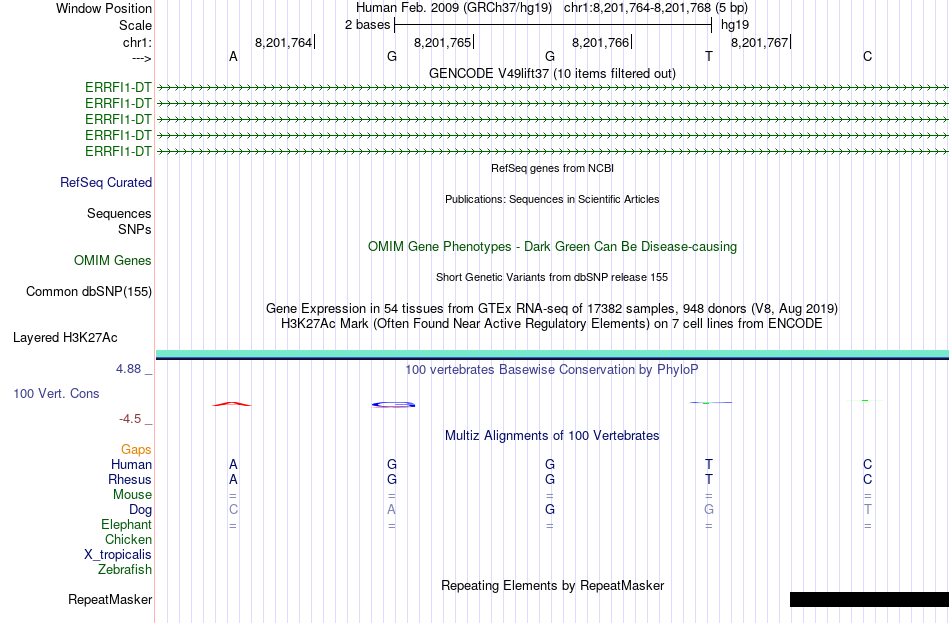This screenshot has height=623, width=950.
Task: Select the Human species label
Action: [131, 465]
